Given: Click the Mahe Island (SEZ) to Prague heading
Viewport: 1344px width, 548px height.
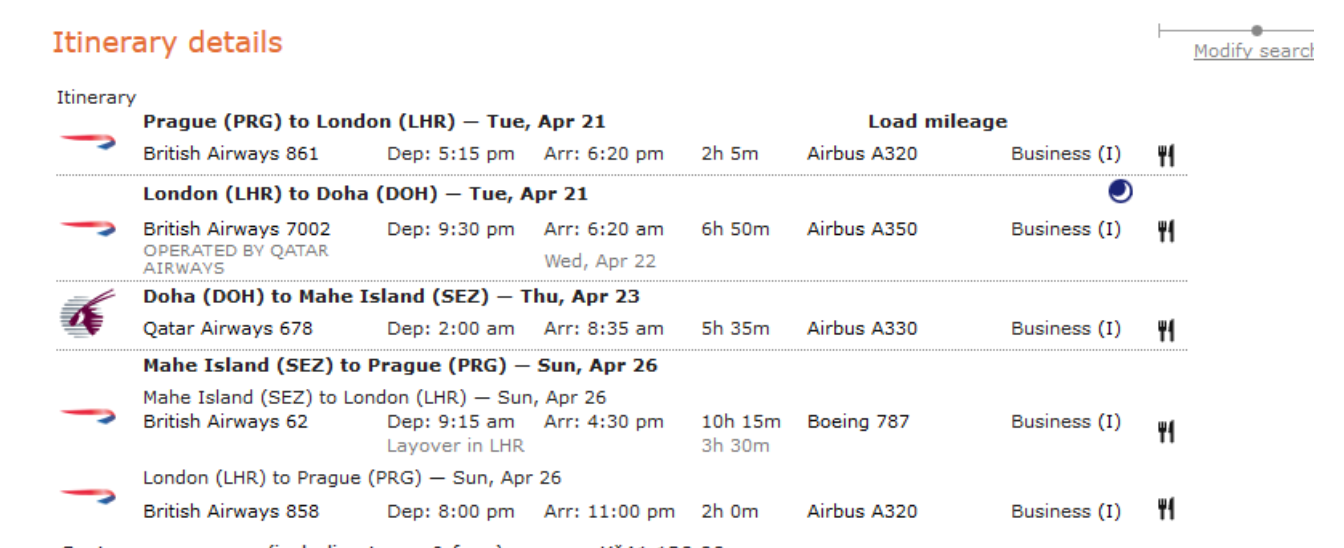Looking at the screenshot, I should tap(400, 365).
